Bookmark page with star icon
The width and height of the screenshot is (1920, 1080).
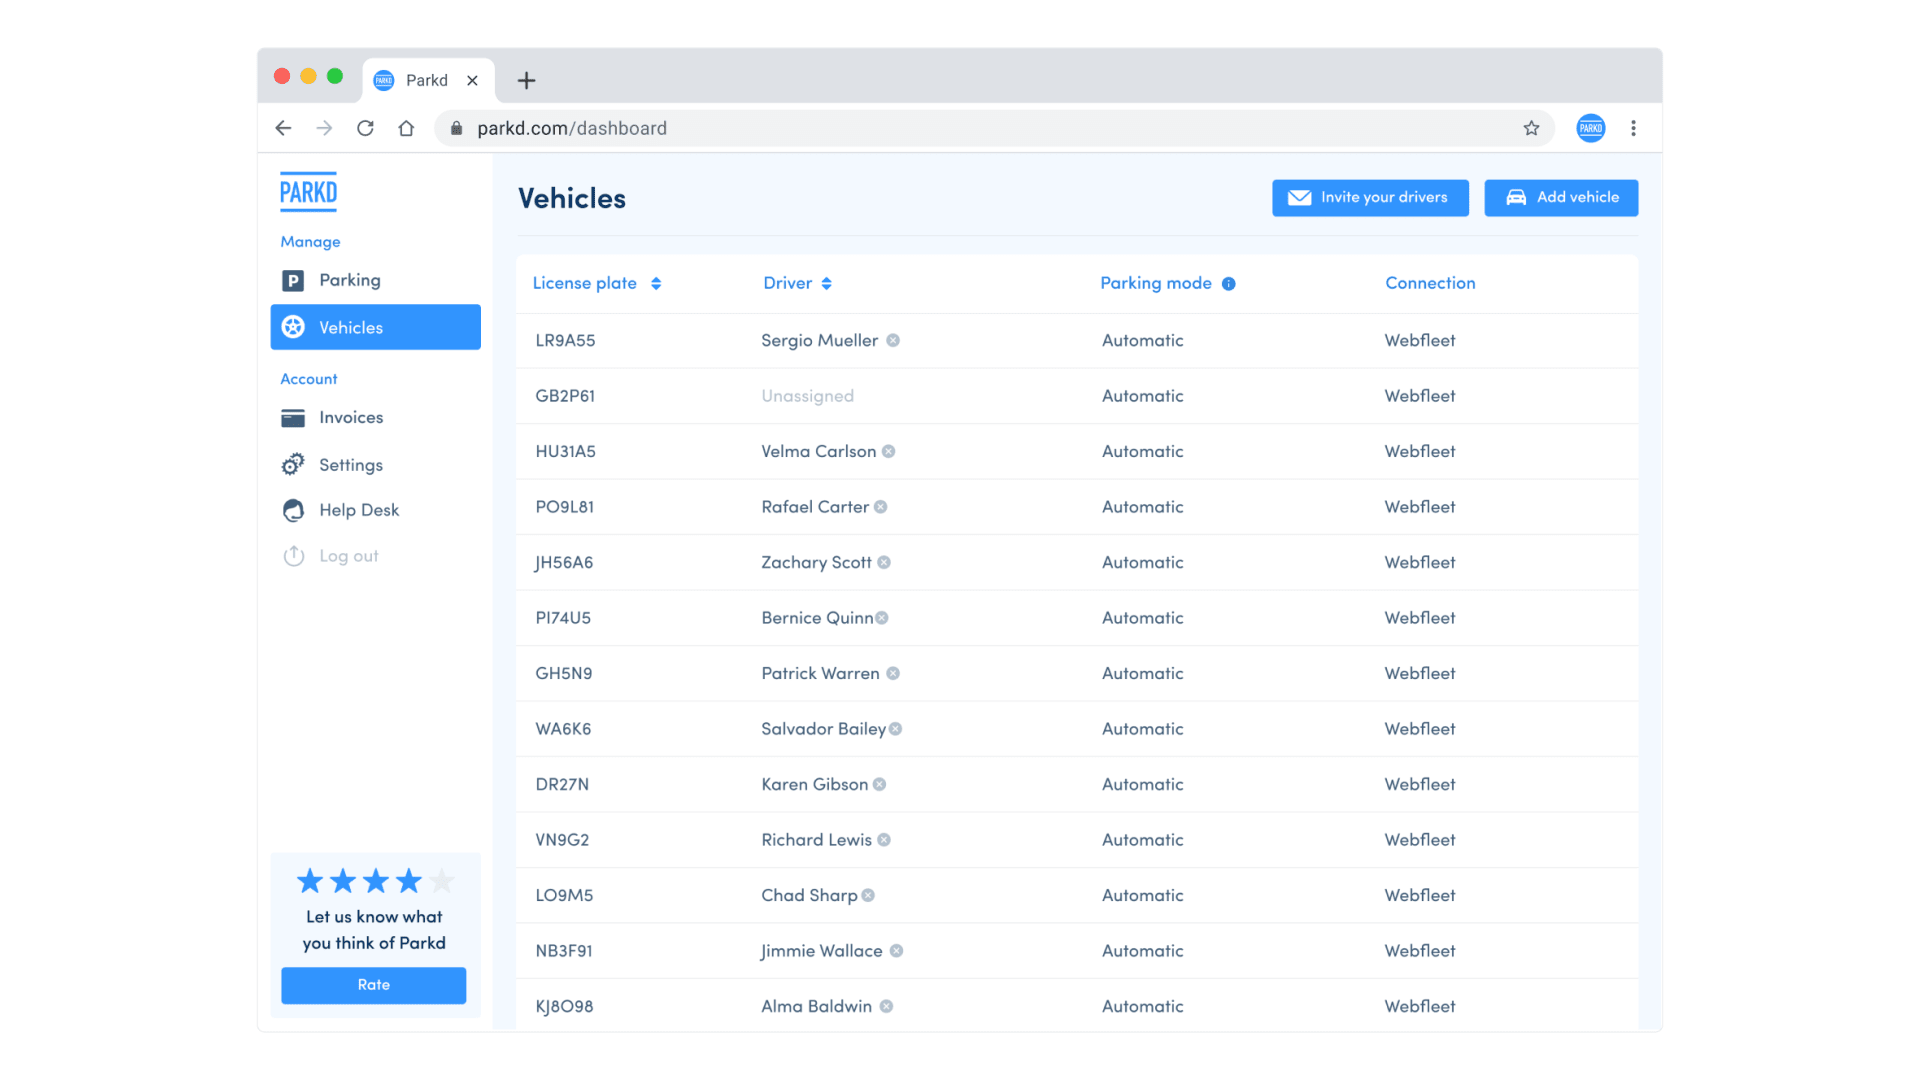(1531, 128)
